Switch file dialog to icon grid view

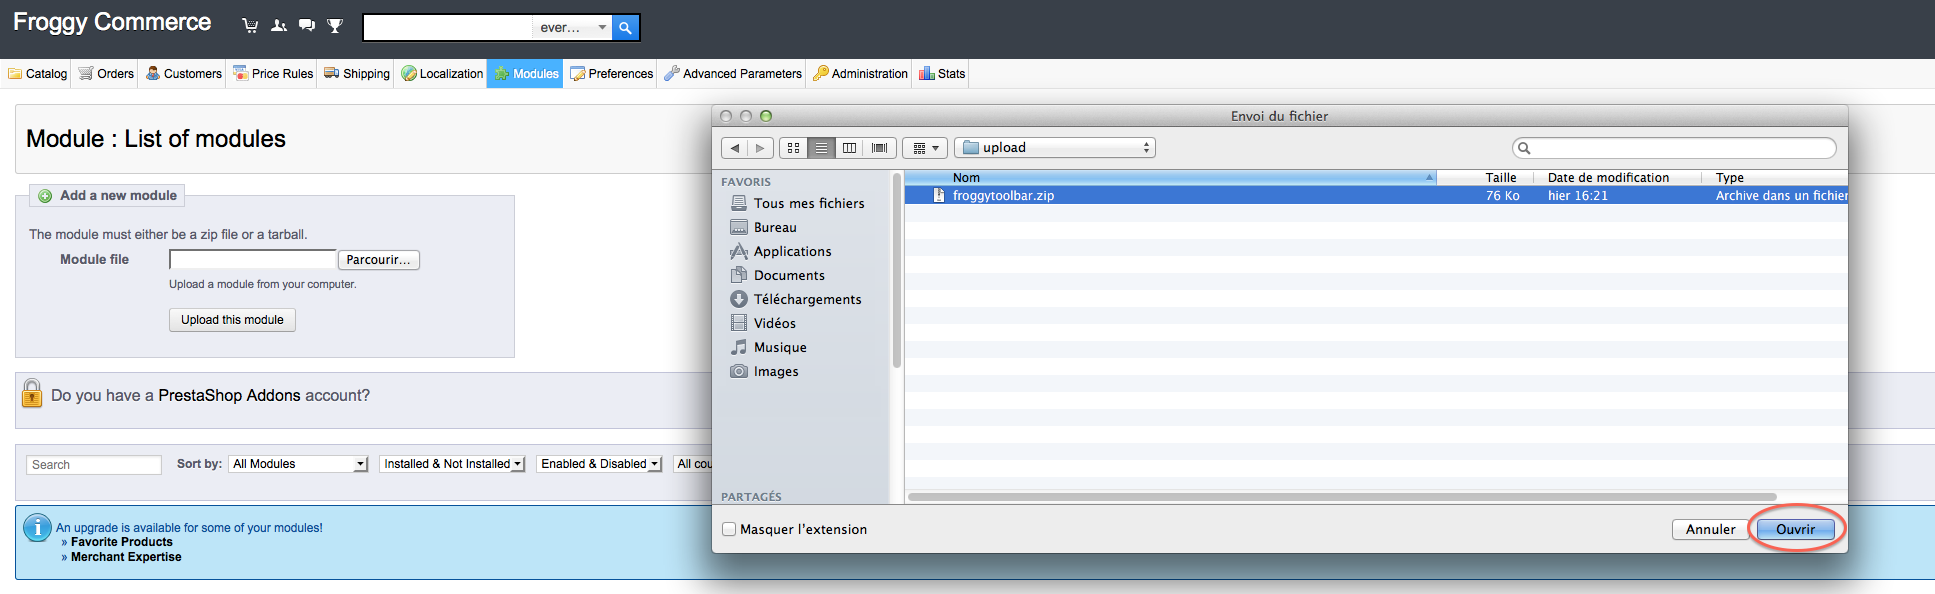[x=793, y=148]
